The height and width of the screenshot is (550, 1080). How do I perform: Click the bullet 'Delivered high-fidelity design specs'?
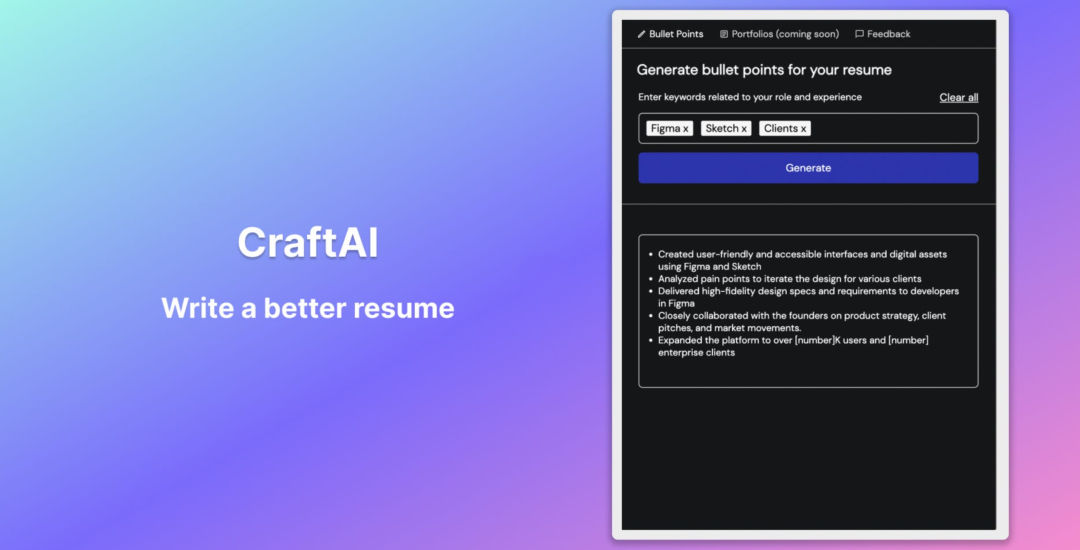[807, 297]
